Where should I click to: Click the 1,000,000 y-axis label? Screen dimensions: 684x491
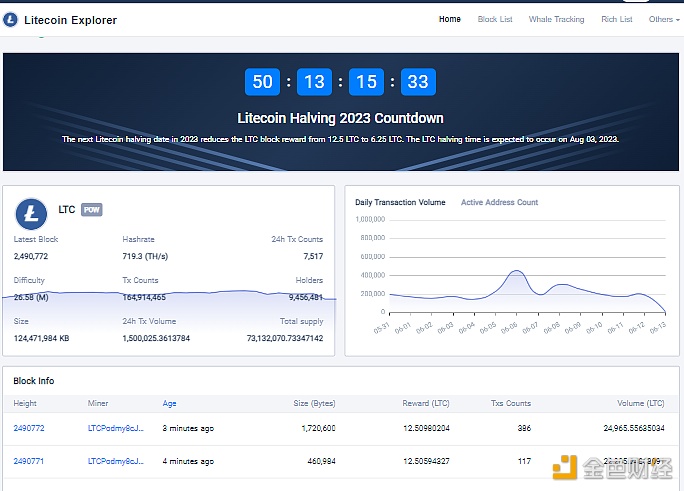click(370, 219)
